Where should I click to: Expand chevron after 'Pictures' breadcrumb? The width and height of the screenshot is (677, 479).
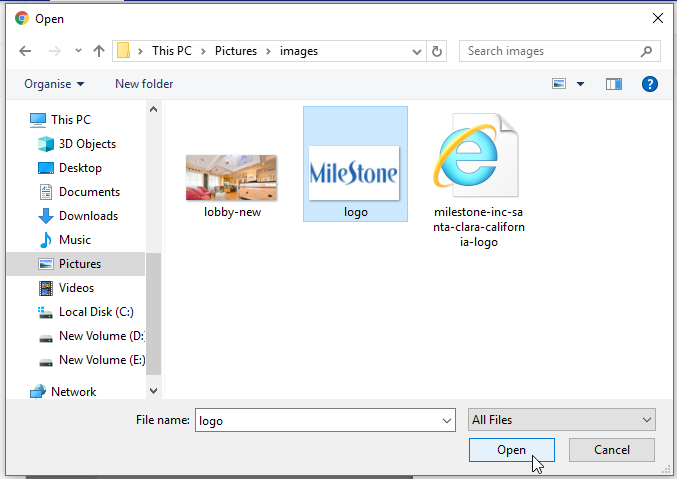268,51
